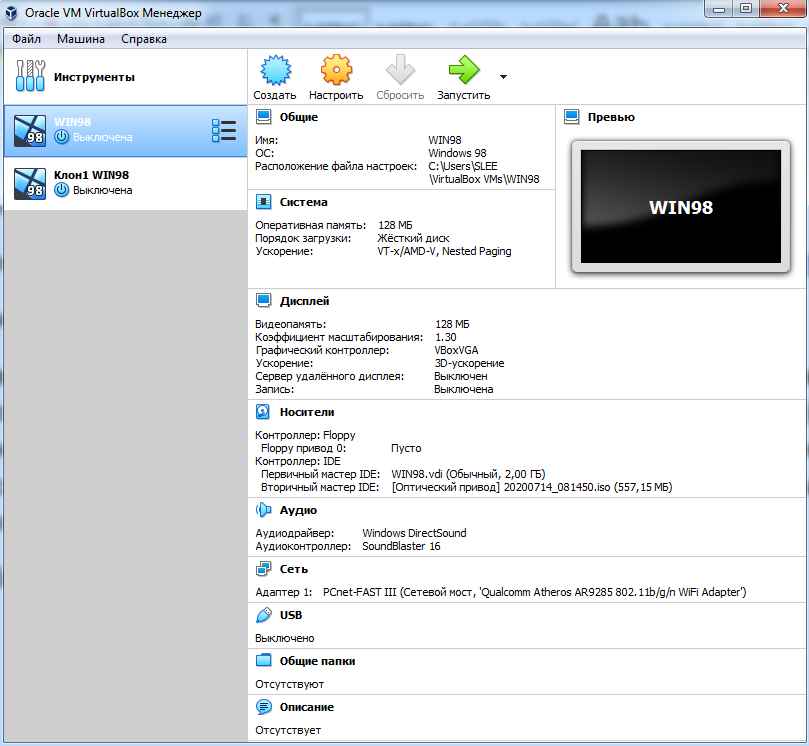Select the WIN98 virtual machine icon
Image resolution: width=809 pixels, height=746 pixels.
29,131
